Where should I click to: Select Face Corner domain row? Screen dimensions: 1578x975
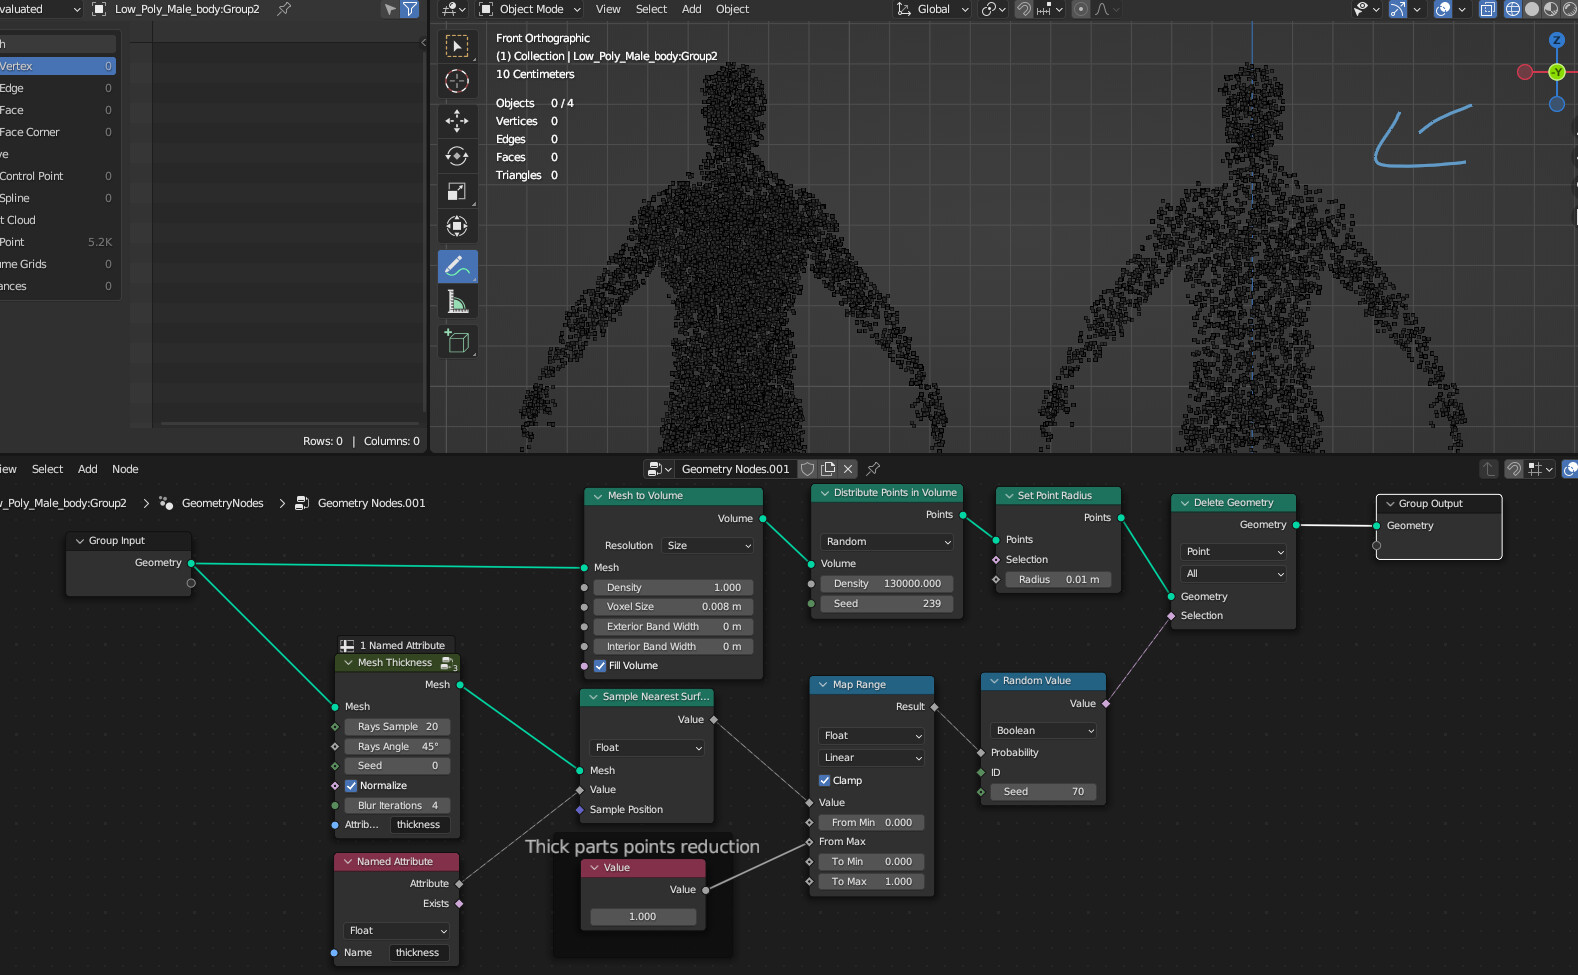56,132
